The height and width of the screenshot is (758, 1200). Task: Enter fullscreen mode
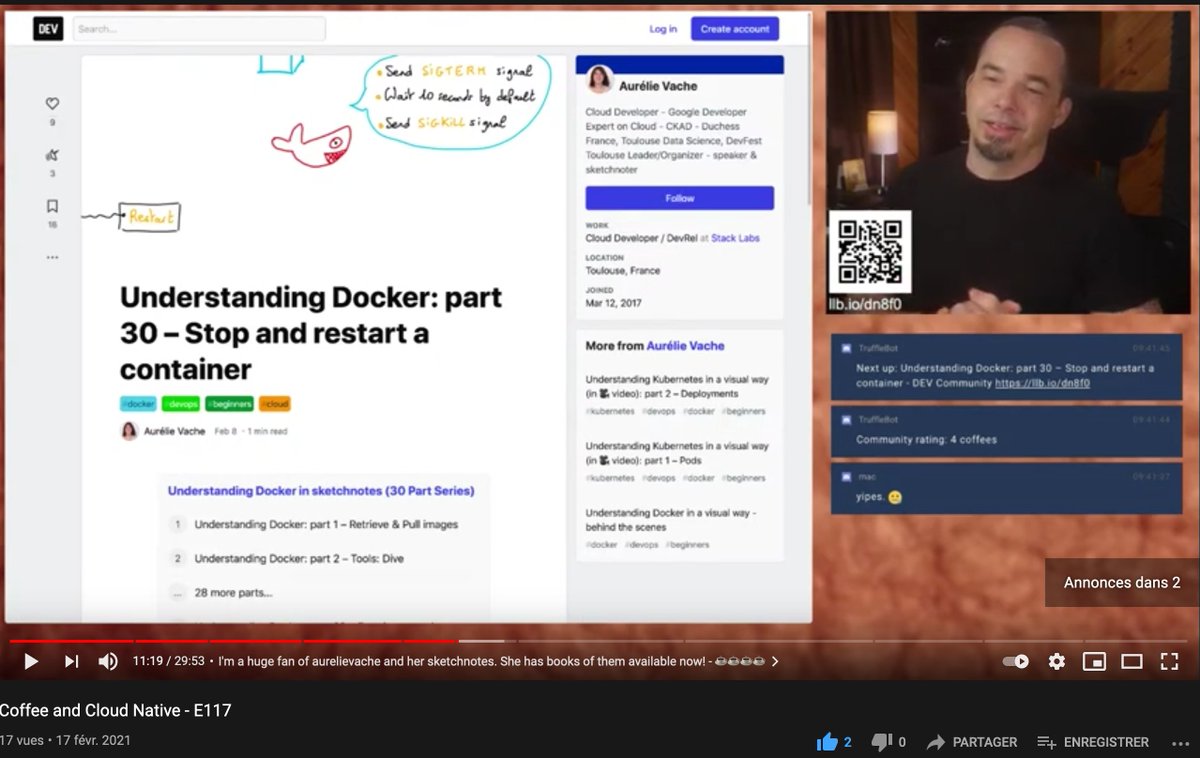click(x=1169, y=661)
